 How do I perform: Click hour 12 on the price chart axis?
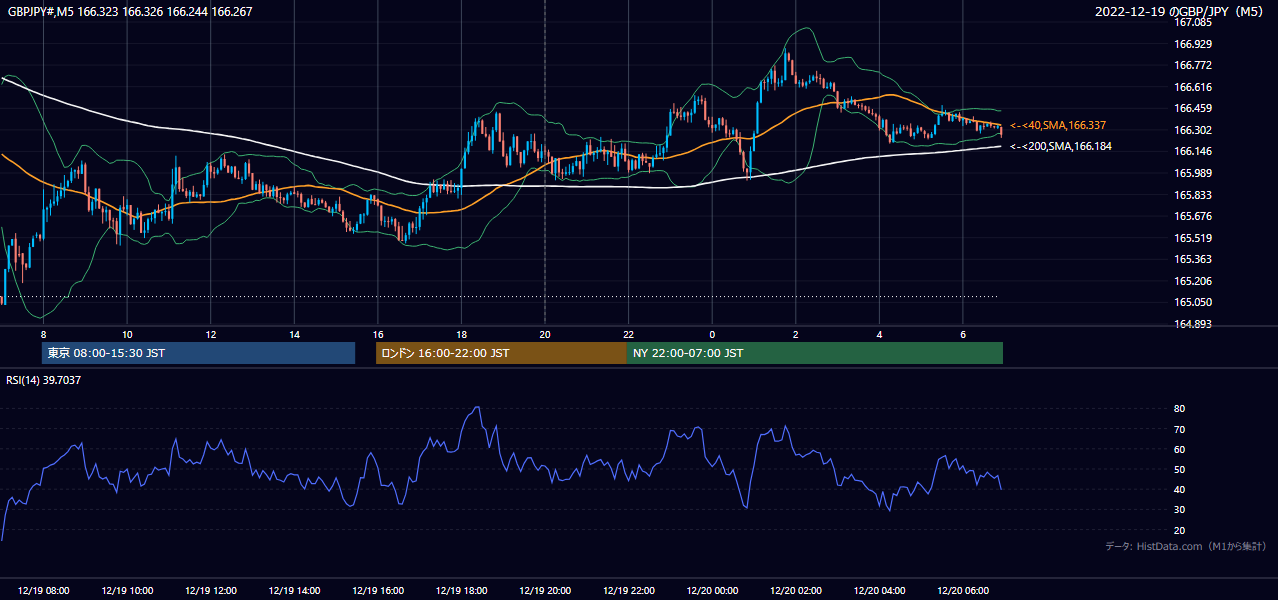211,334
